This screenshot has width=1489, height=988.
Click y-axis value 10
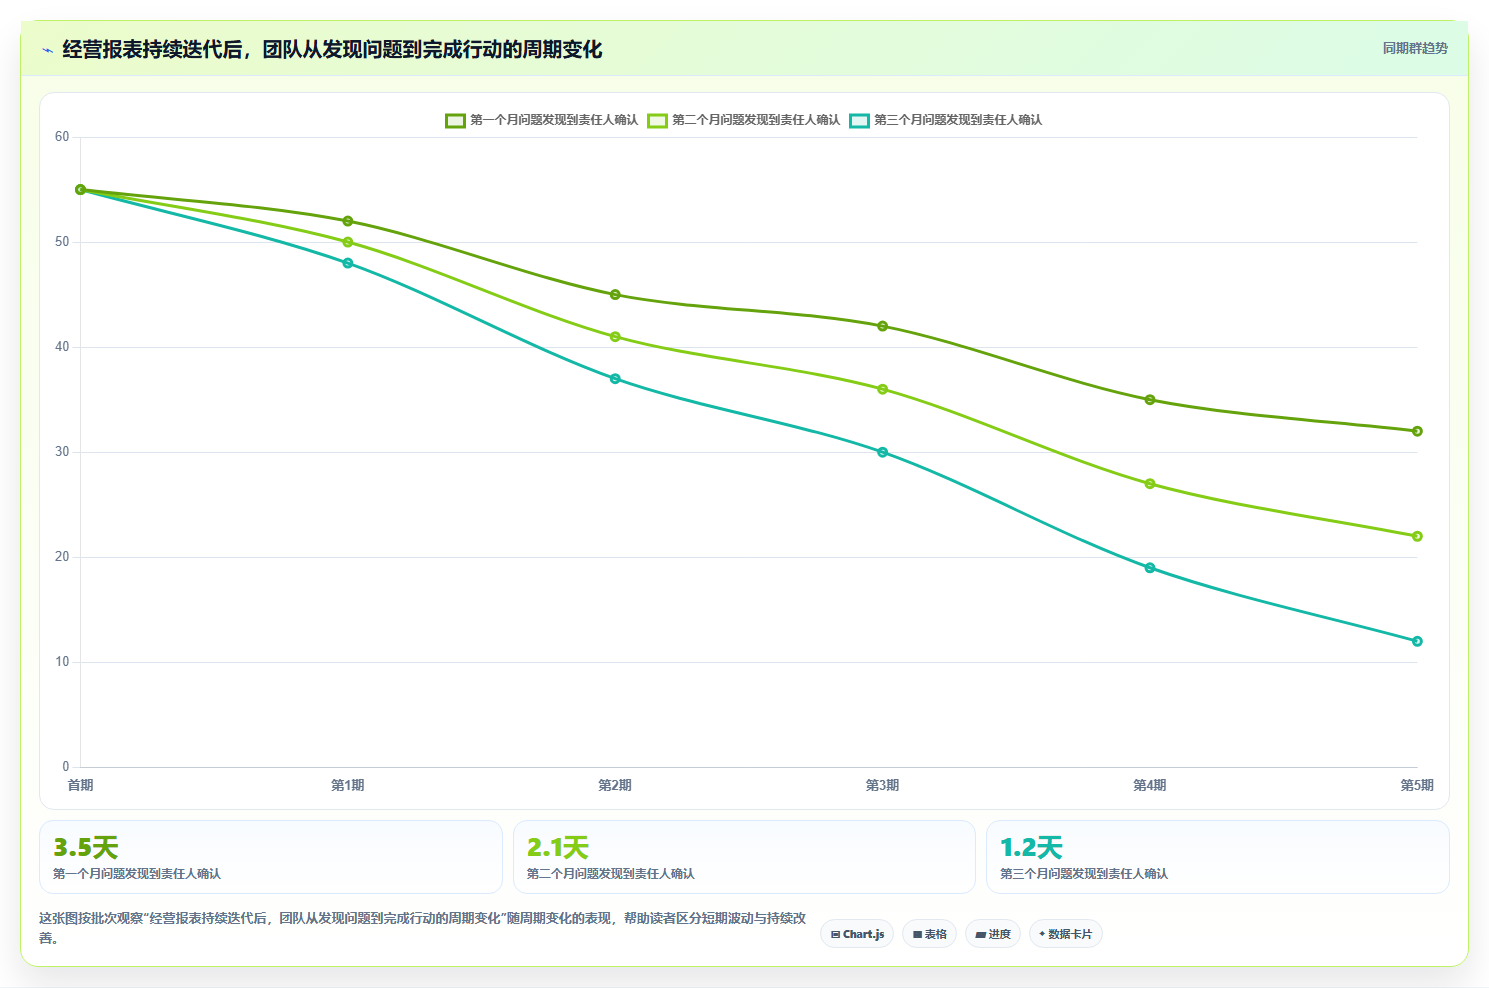pyautogui.click(x=62, y=662)
